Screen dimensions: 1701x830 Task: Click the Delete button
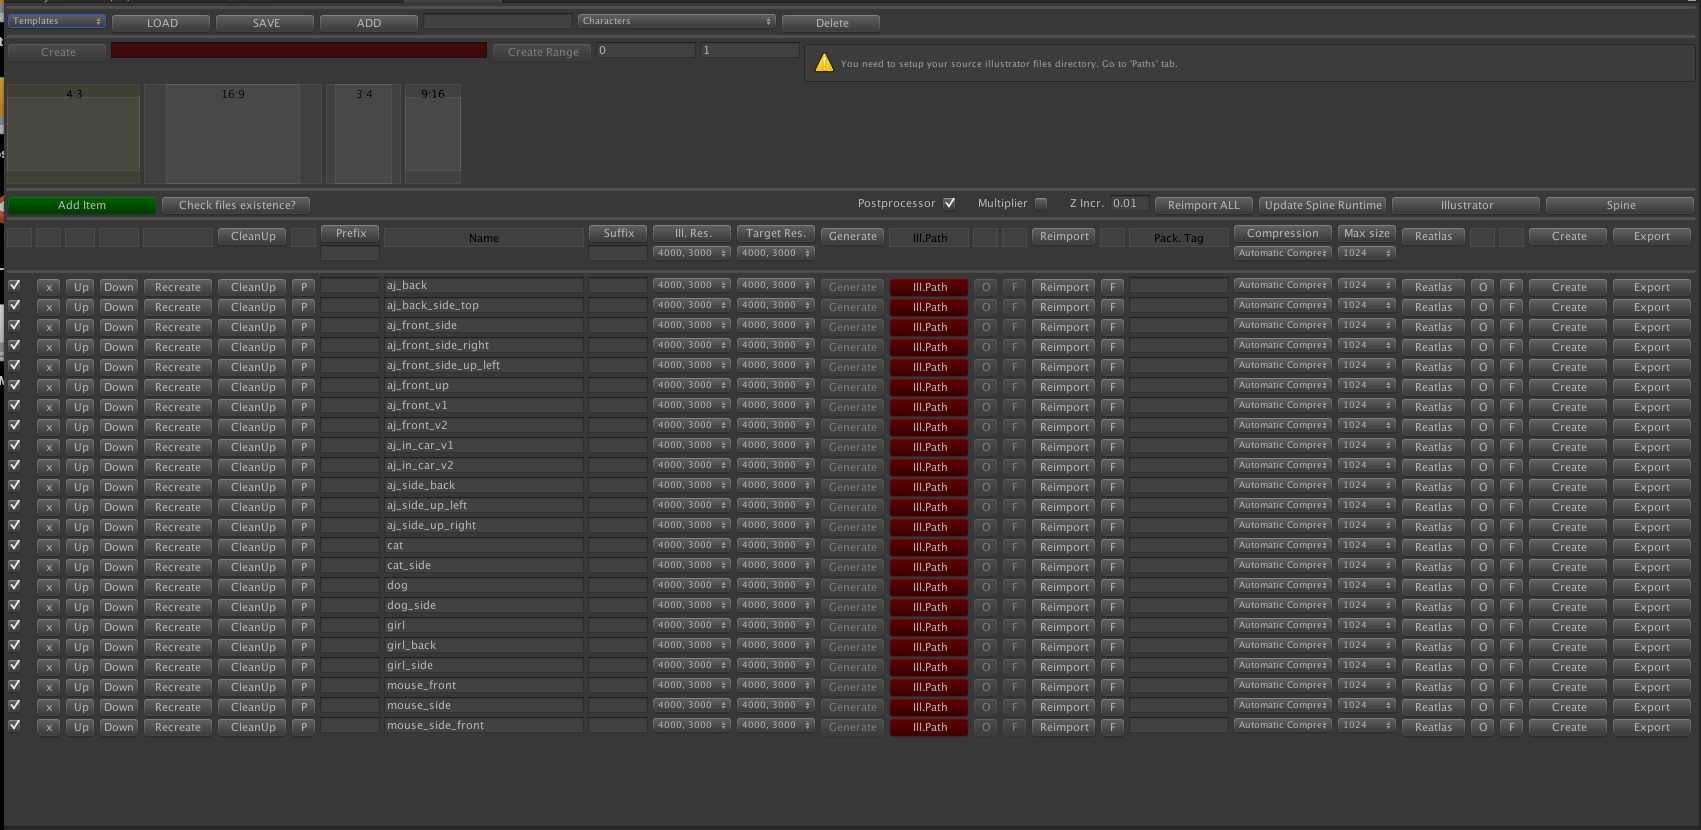832,23
